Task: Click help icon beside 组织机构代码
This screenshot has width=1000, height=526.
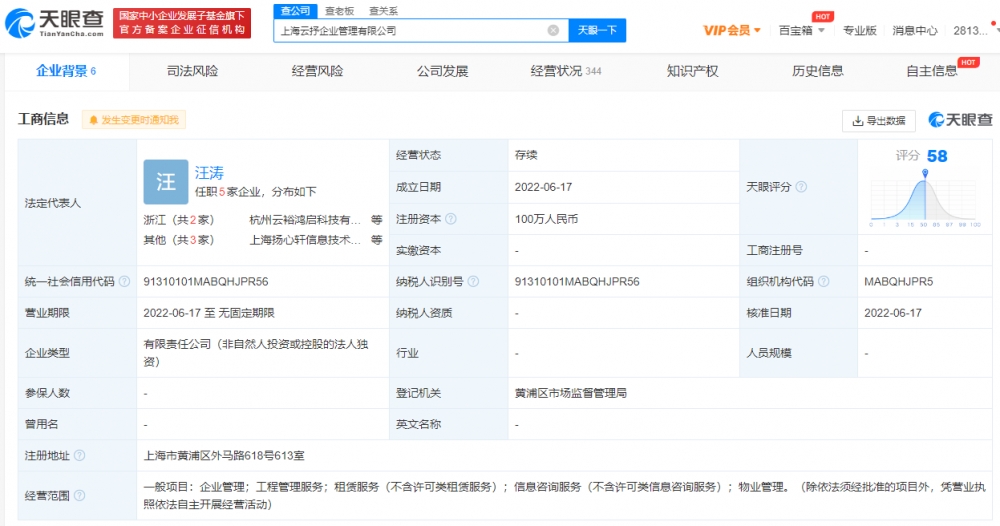Action: [823, 281]
